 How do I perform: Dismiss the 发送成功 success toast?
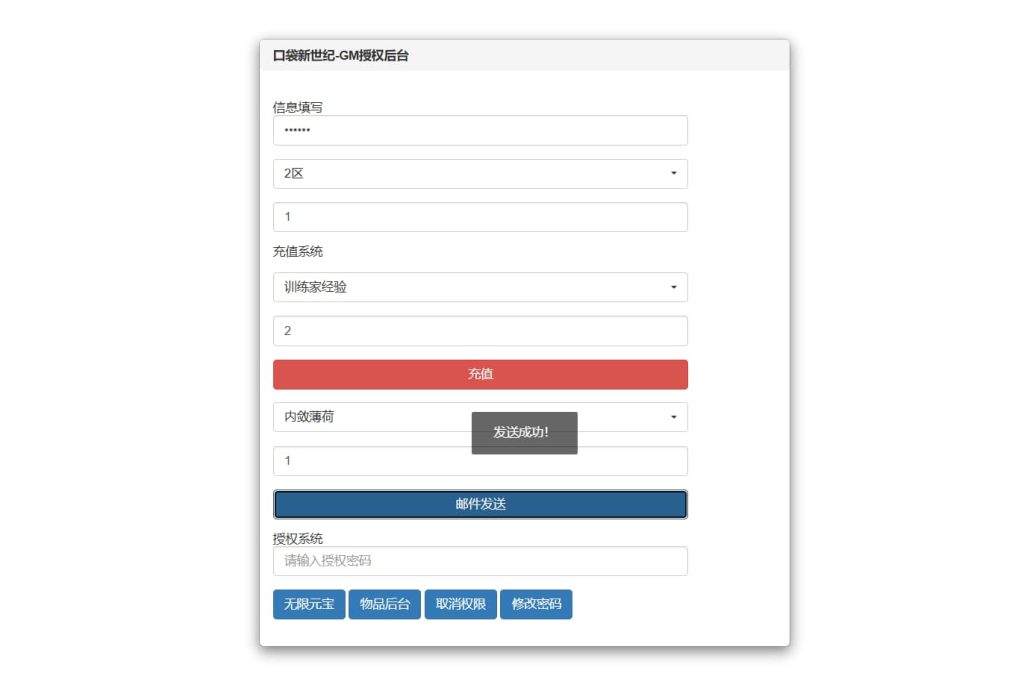[524, 433]
